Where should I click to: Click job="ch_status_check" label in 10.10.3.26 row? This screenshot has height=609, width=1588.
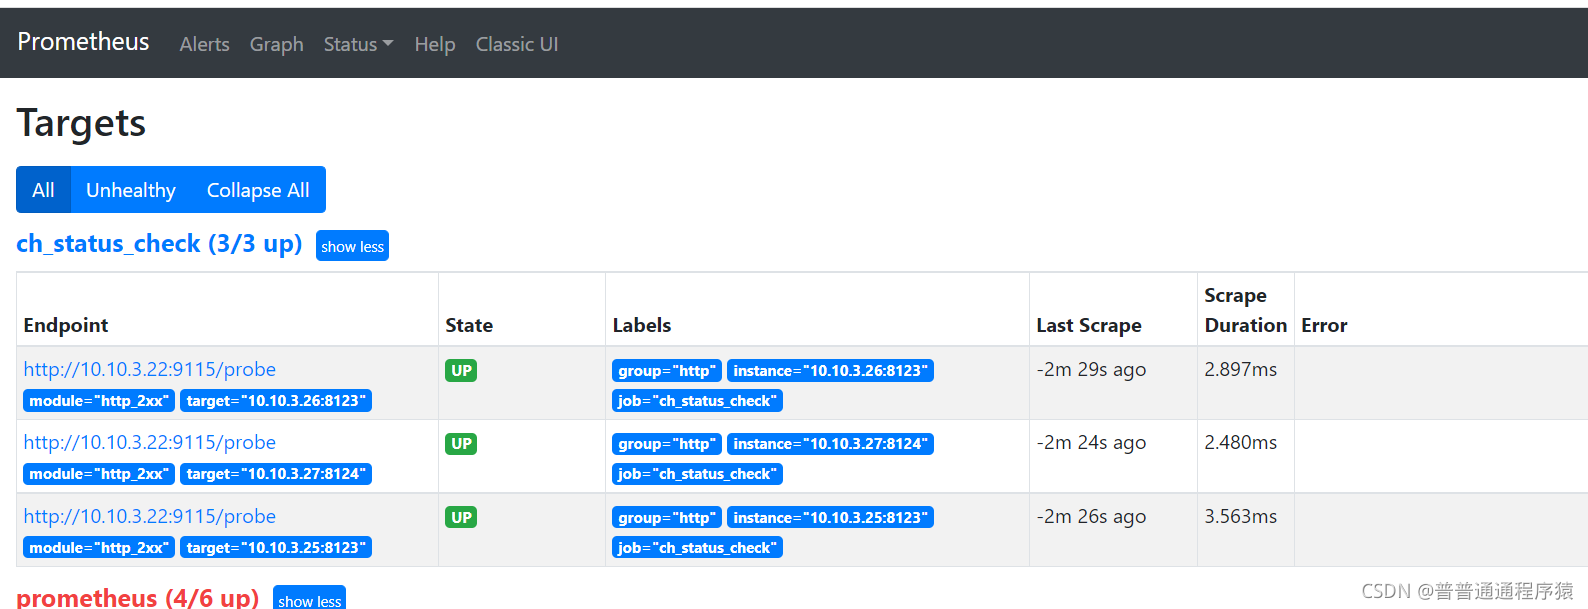coord(697,401)
